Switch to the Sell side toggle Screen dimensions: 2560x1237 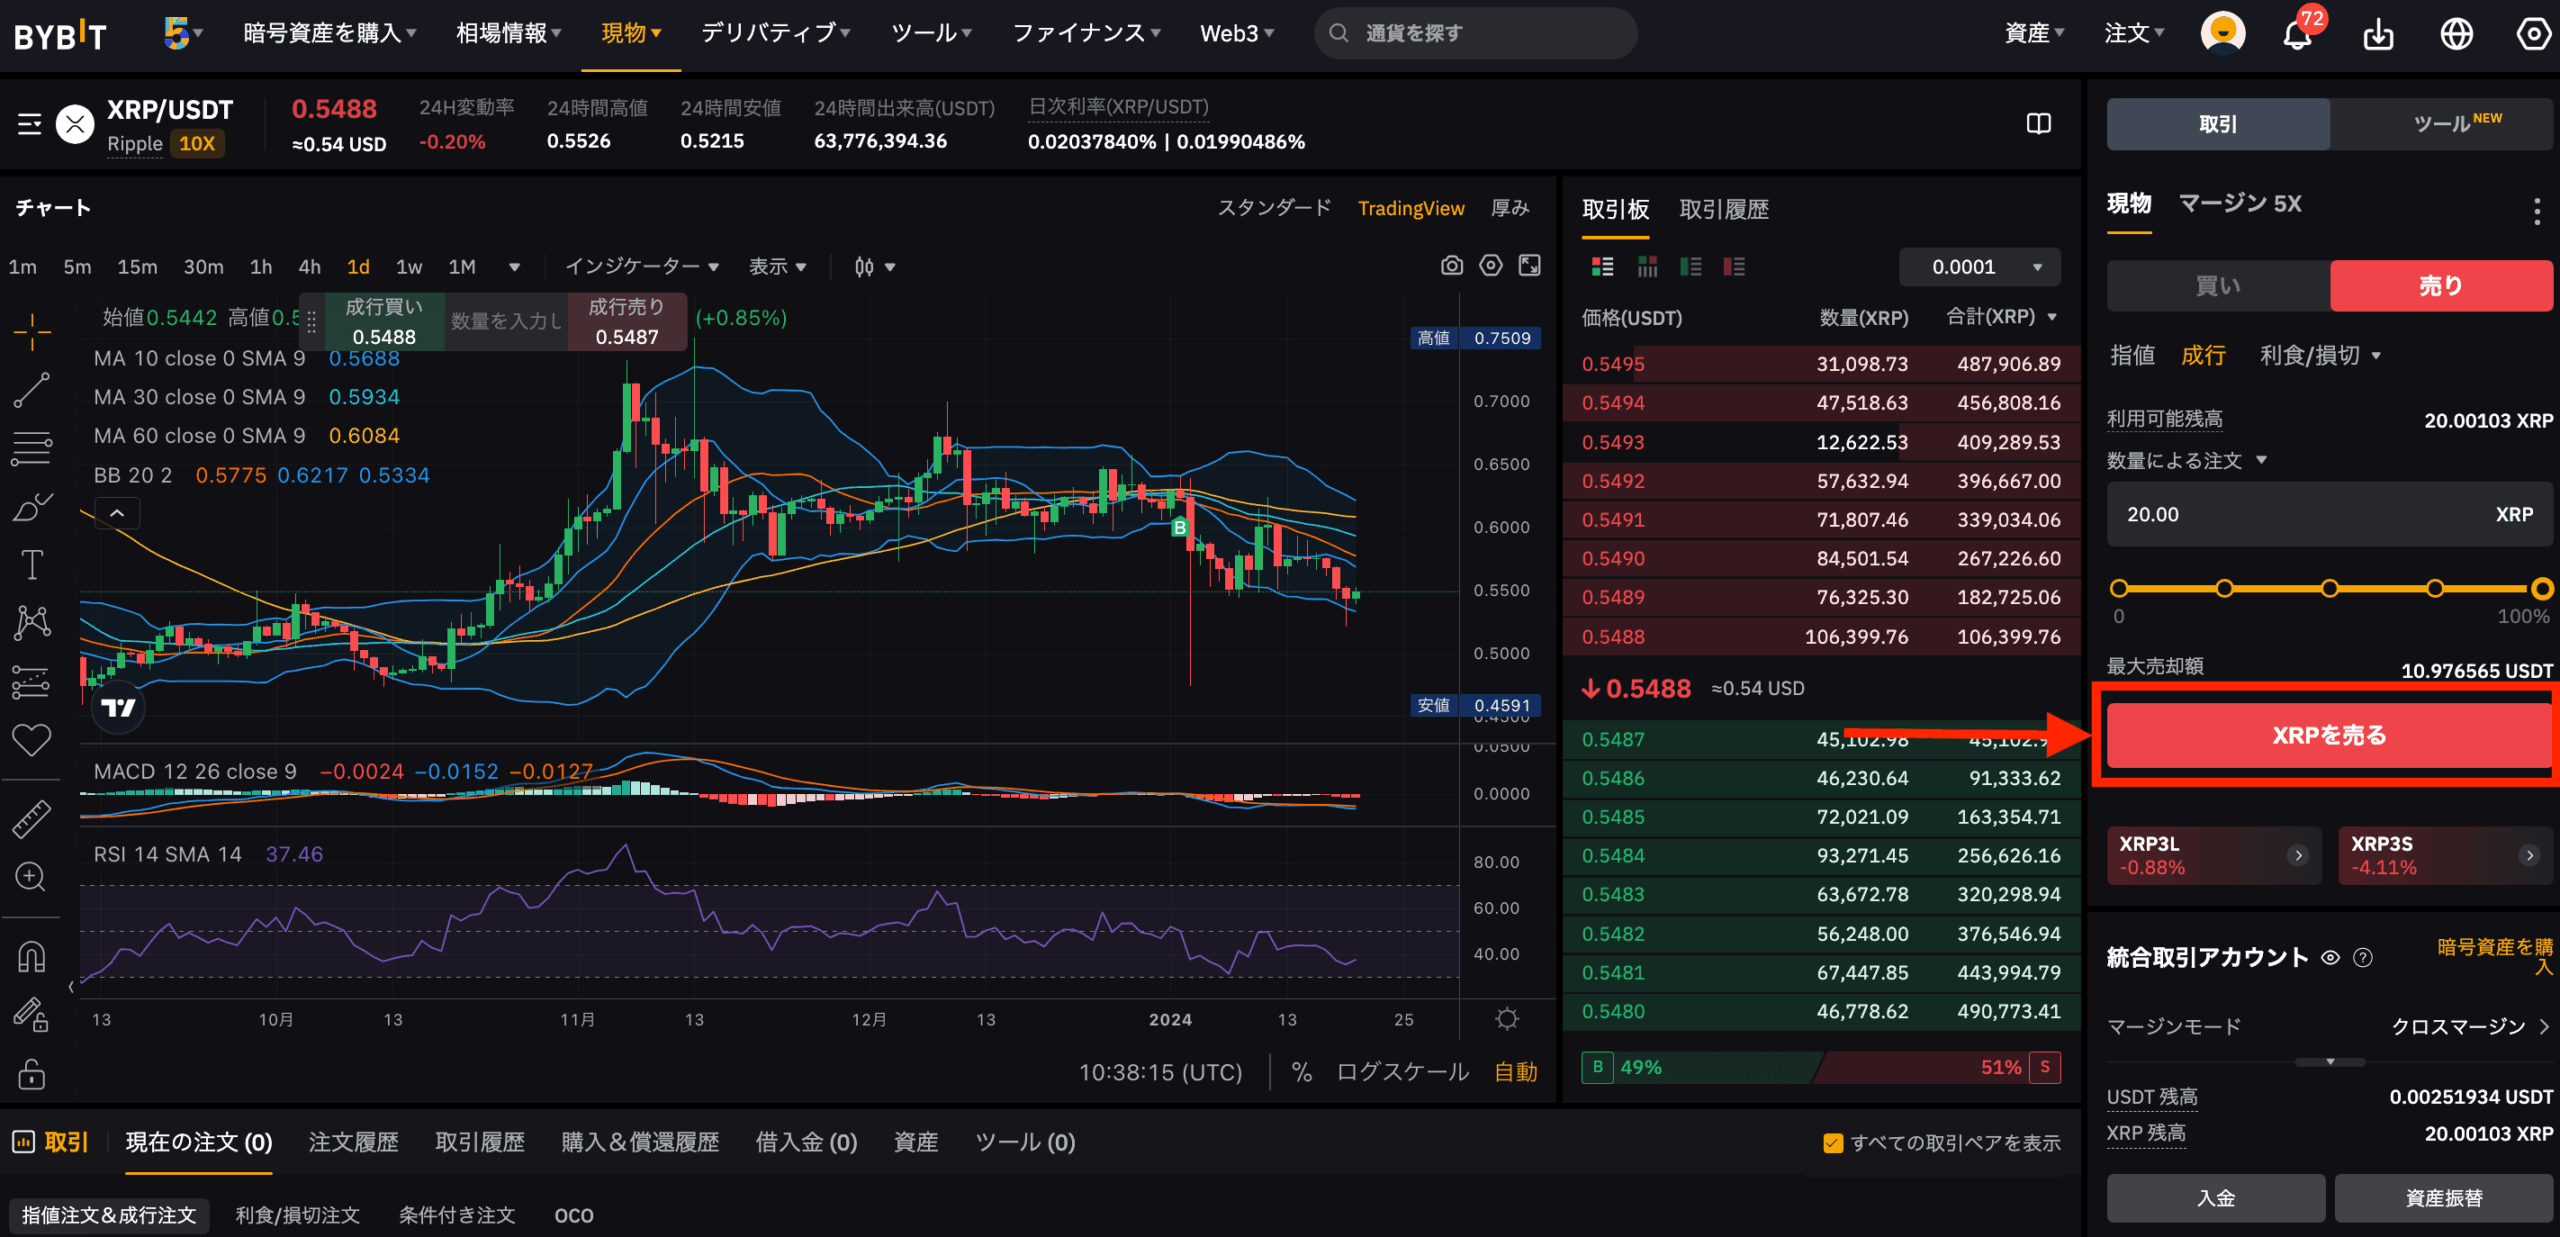pyautogui.click(x=2441, y=286)
